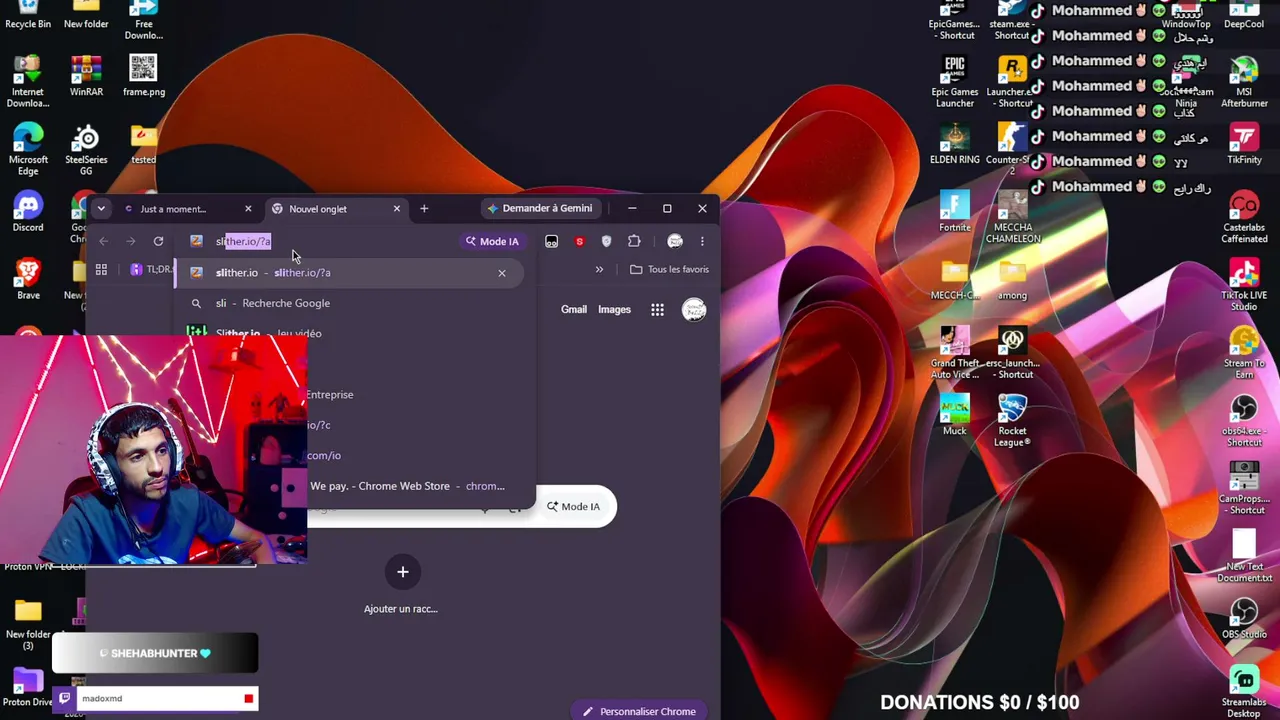1280x720 pixels.
Task: Expand Chrome tab search dropdown
Action: tap(101, 209)
